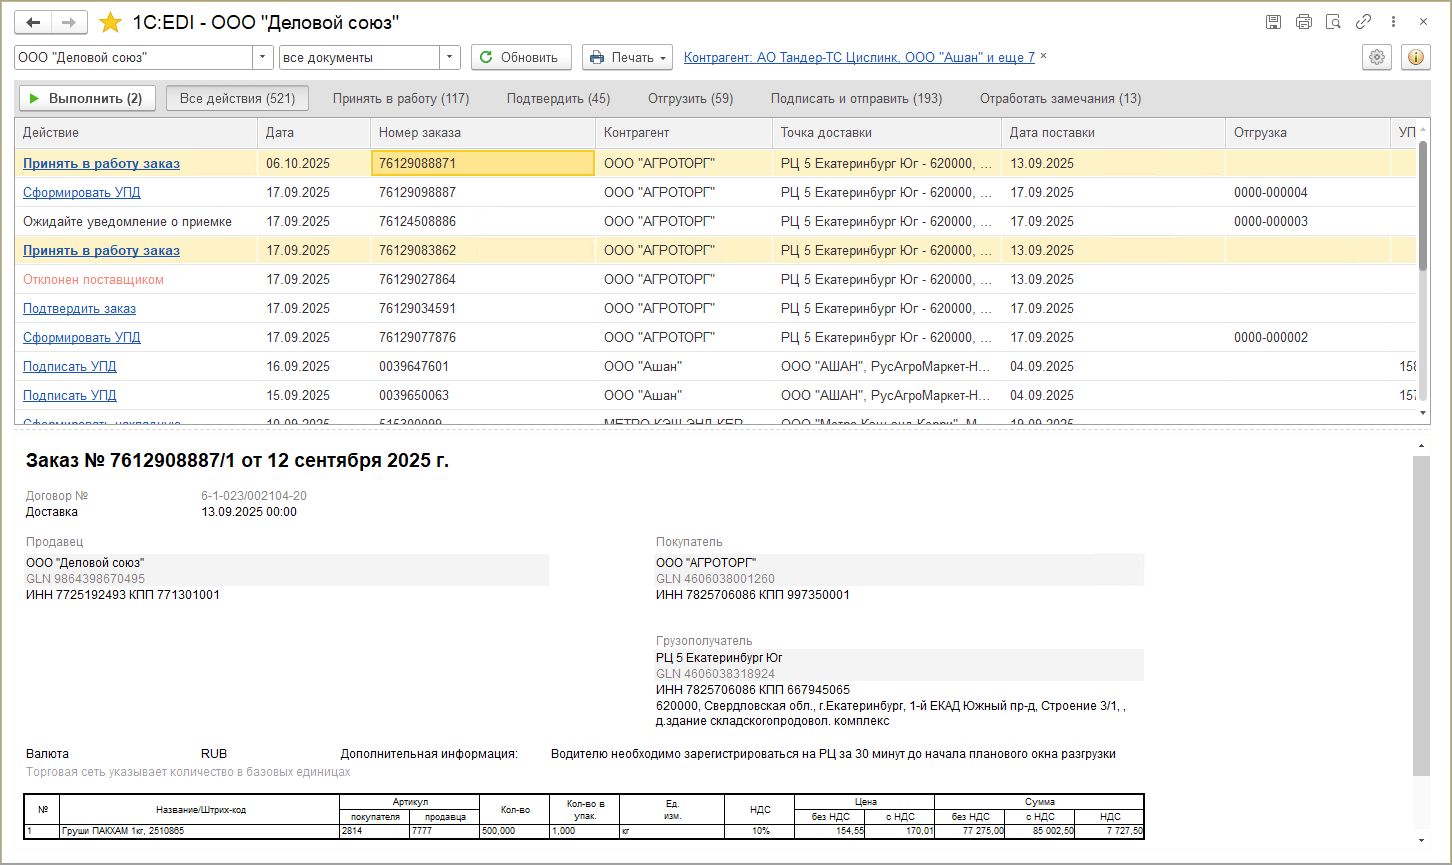
Task: Open the three-dot more options menu
Action: click(1393, 22)
